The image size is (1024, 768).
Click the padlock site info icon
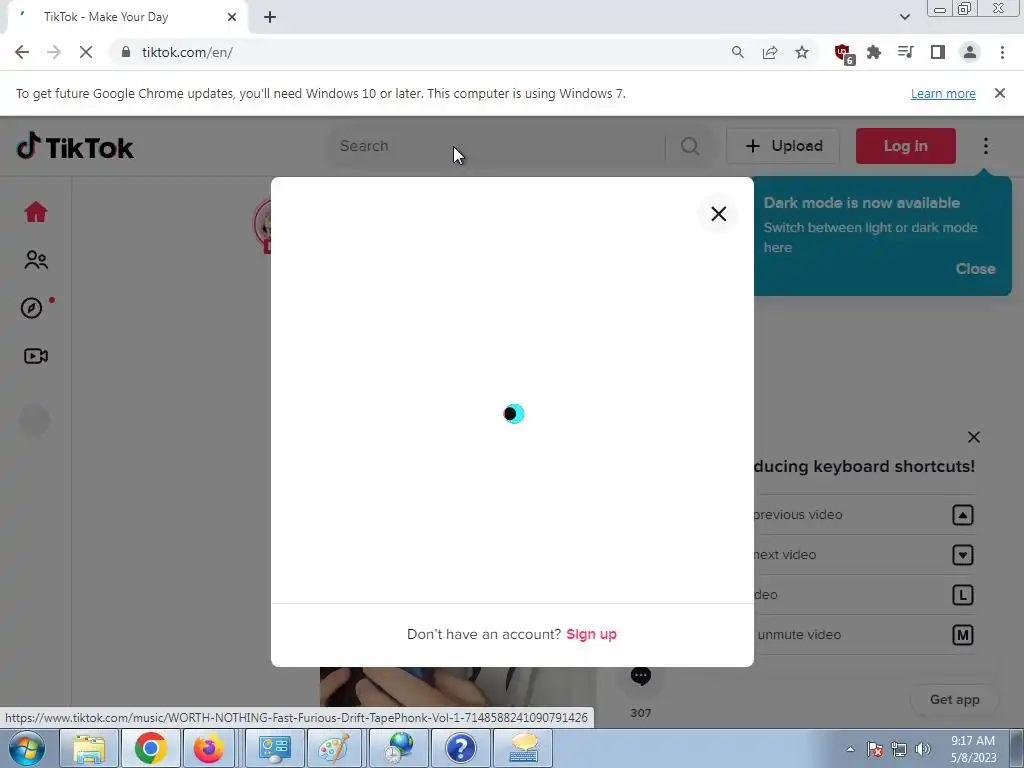(126, 52)
